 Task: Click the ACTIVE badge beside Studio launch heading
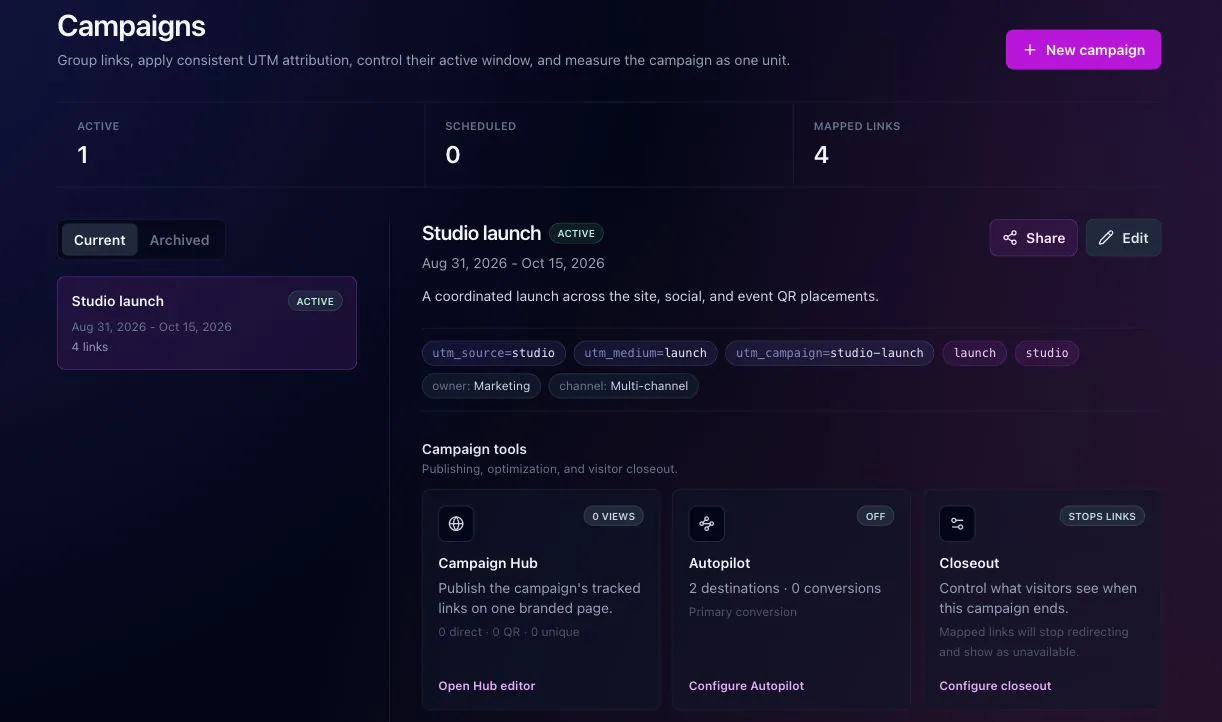tap(576, 233)
